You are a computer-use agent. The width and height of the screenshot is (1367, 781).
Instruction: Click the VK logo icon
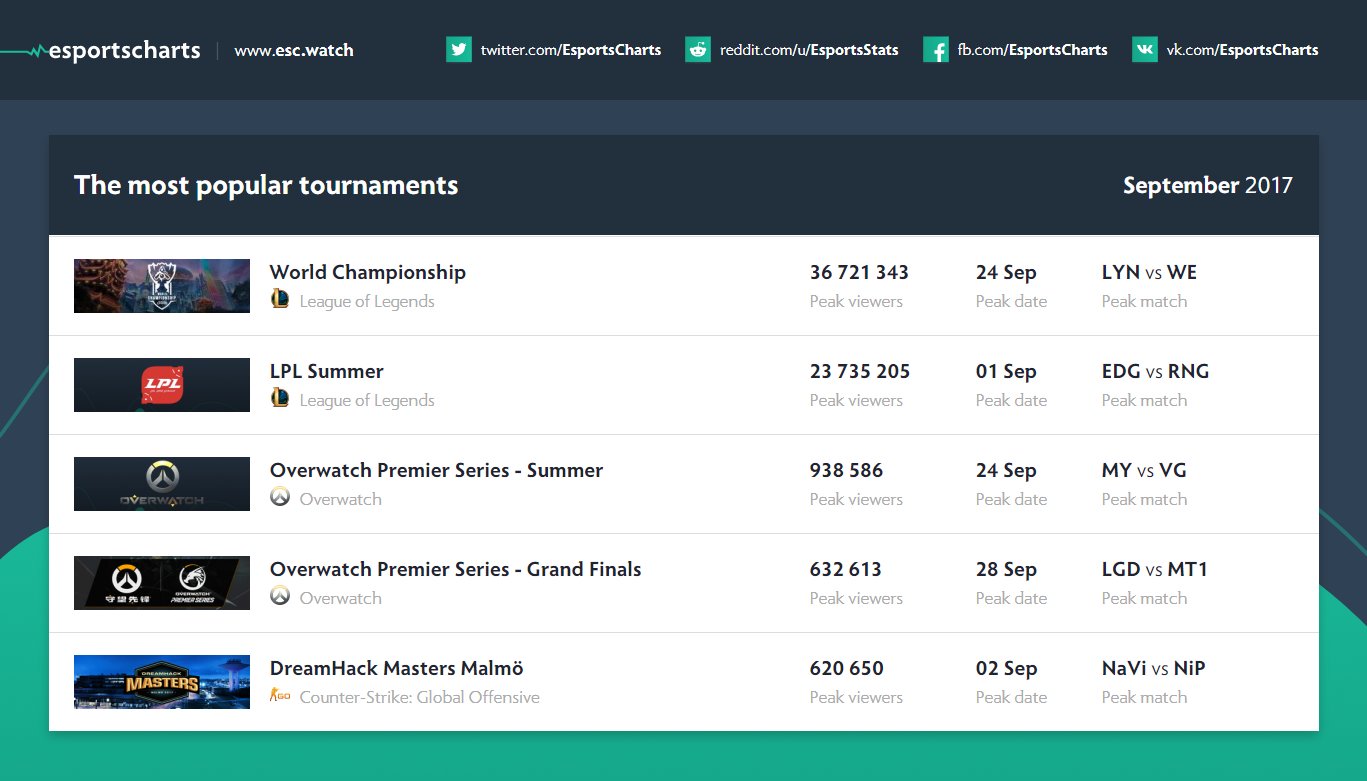(1145, 49)
